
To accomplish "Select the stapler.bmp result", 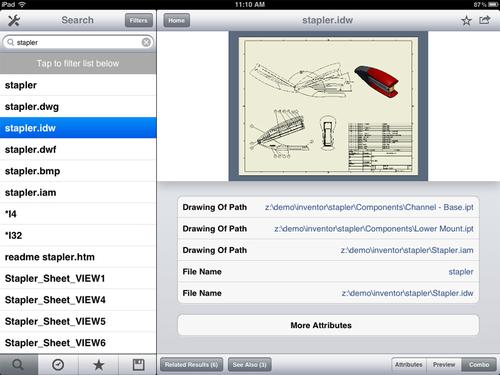I will click(x=78, y=171).
